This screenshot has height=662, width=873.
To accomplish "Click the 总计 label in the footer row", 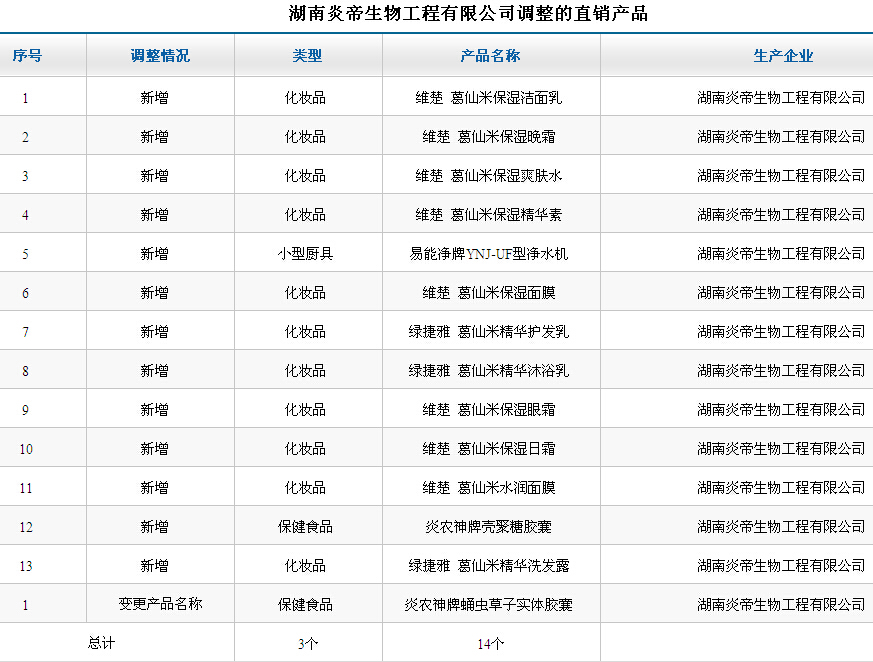I will 101,643.
